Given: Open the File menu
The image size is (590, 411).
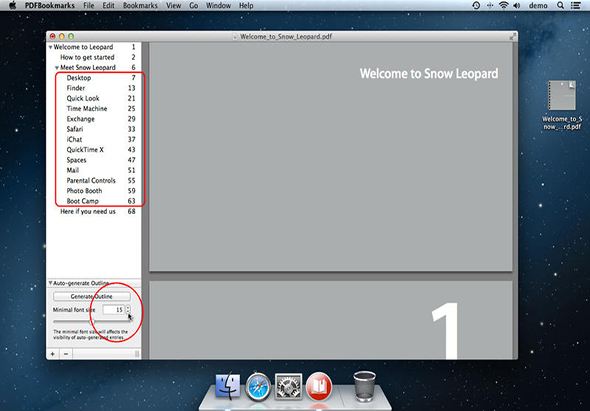Looking at the screenshot, I should click(89, 5).
